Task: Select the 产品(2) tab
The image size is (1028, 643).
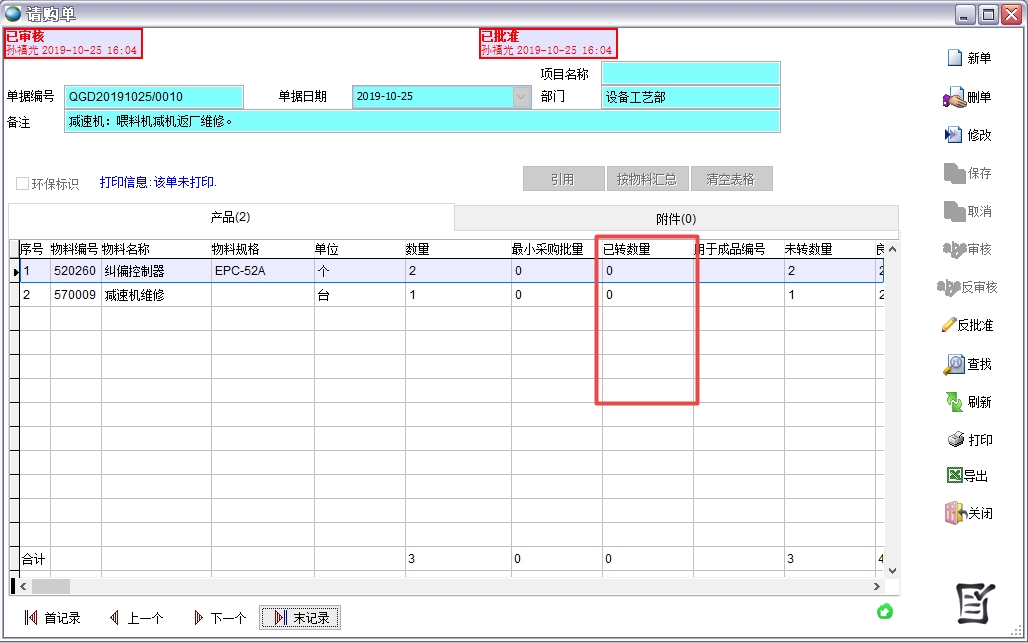Action: point(230,217)
